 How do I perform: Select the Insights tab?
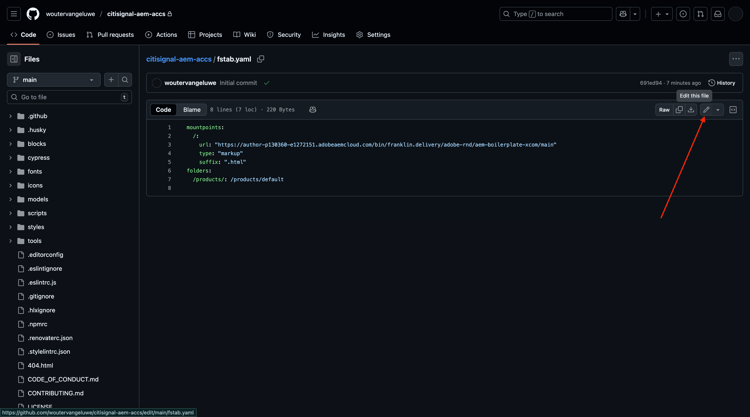(x=329, y=34)
